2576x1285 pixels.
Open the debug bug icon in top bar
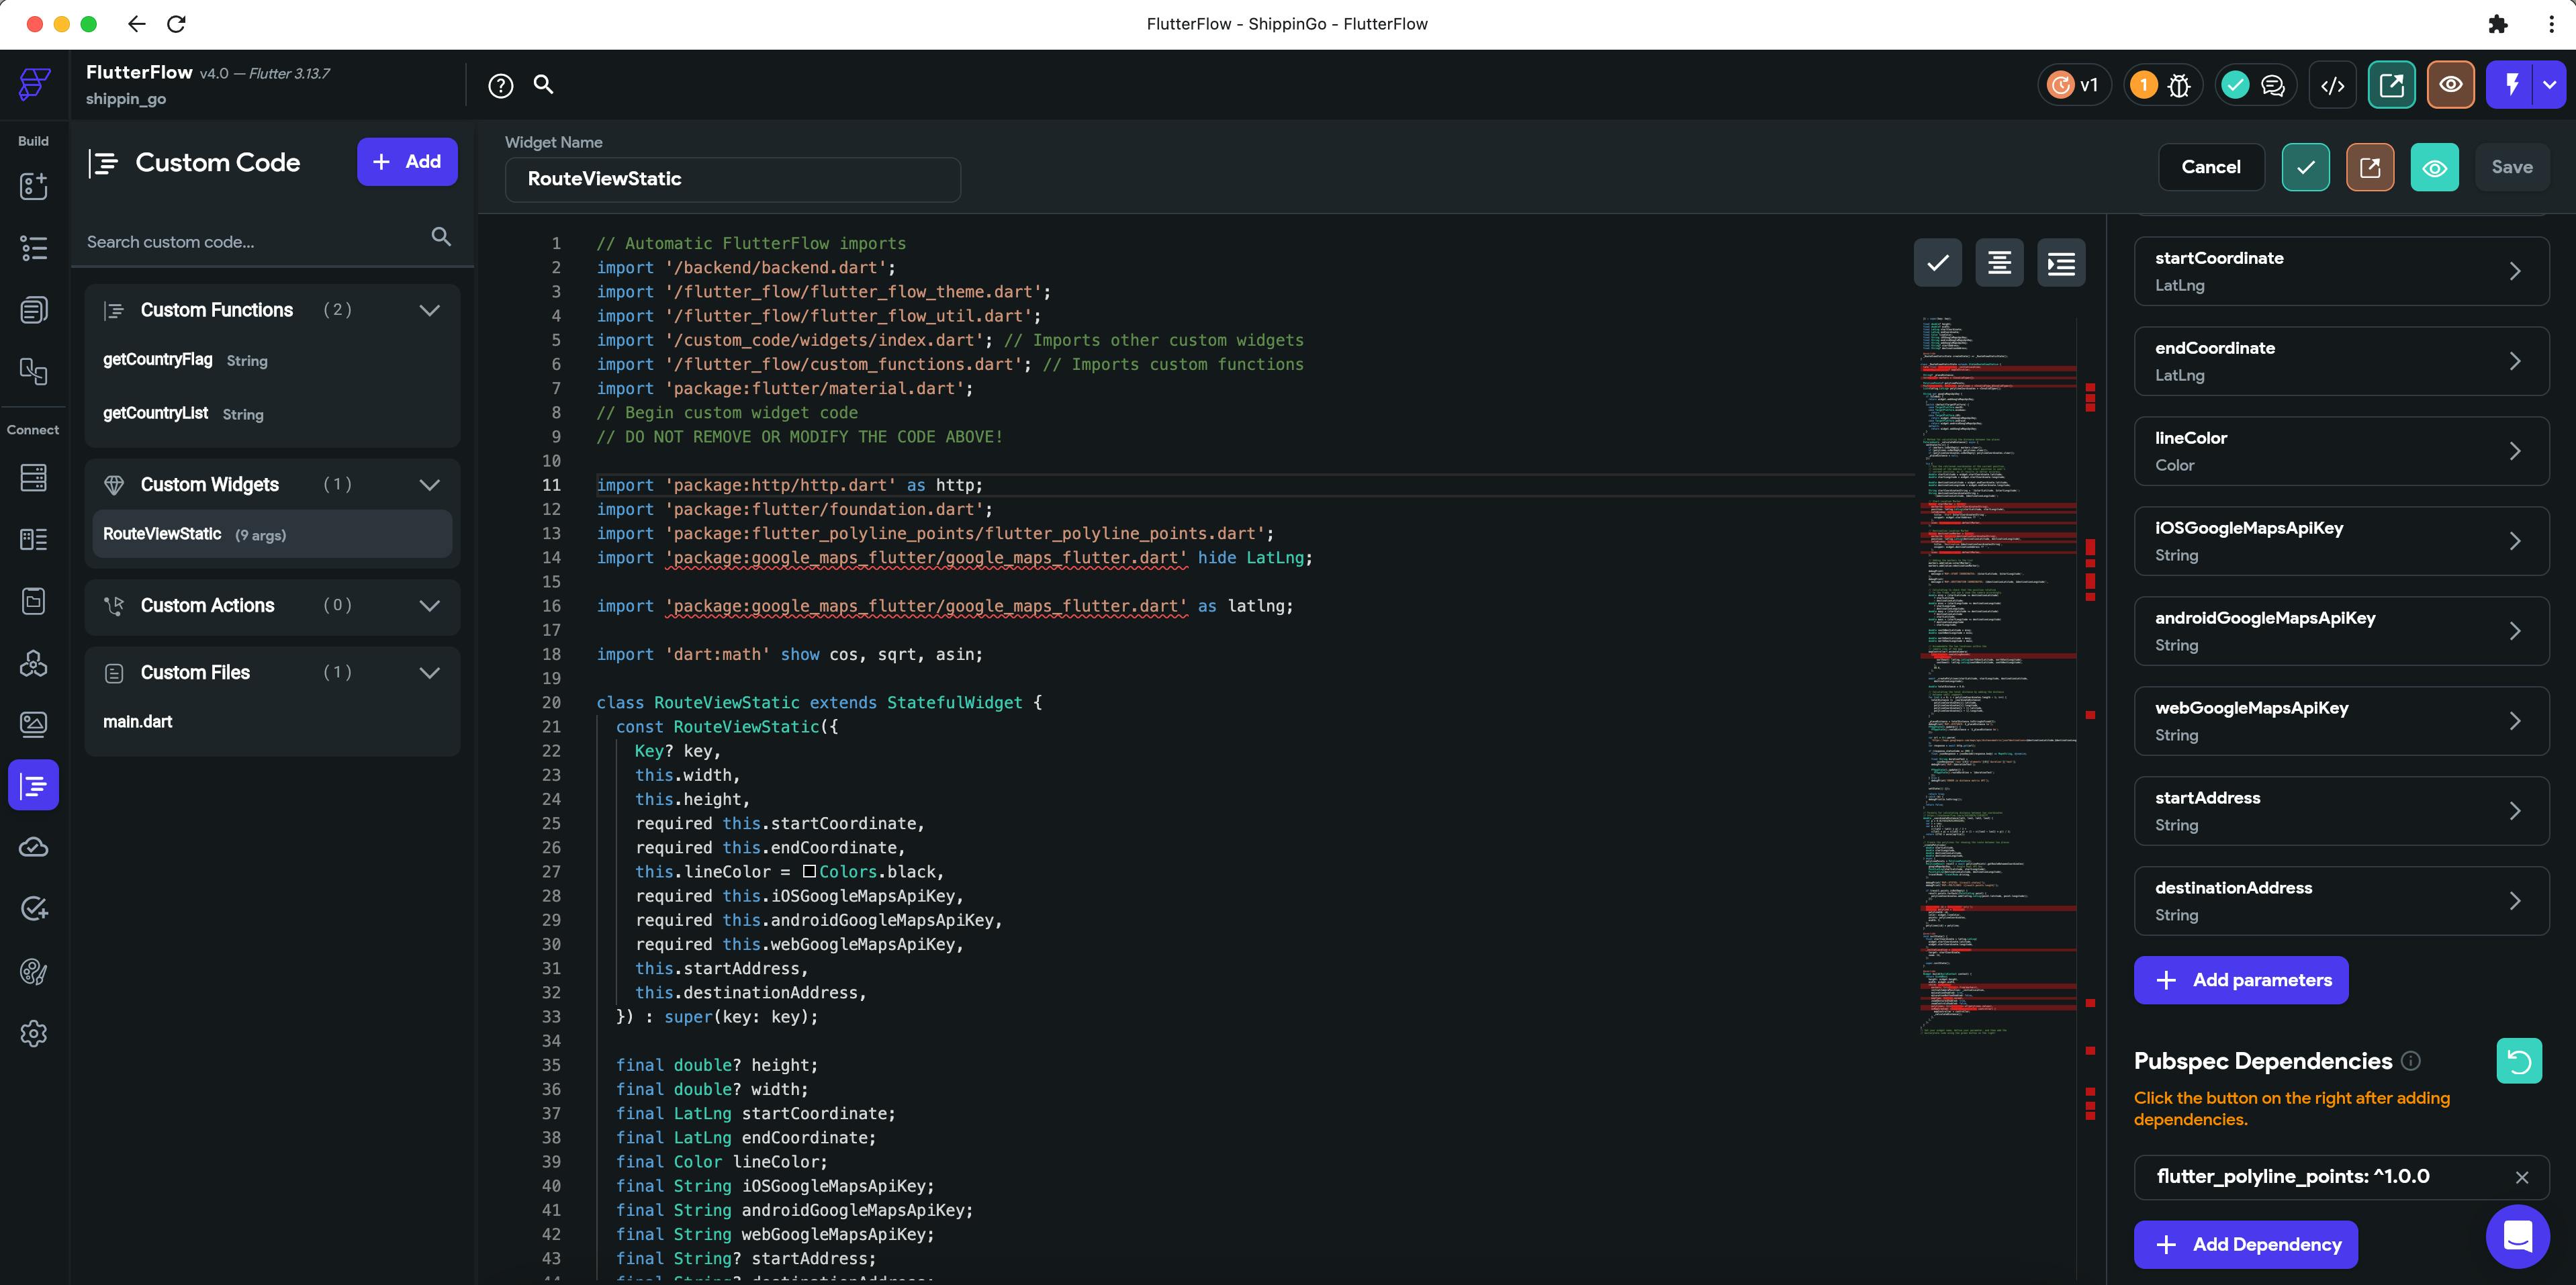tap(2179, 86)
